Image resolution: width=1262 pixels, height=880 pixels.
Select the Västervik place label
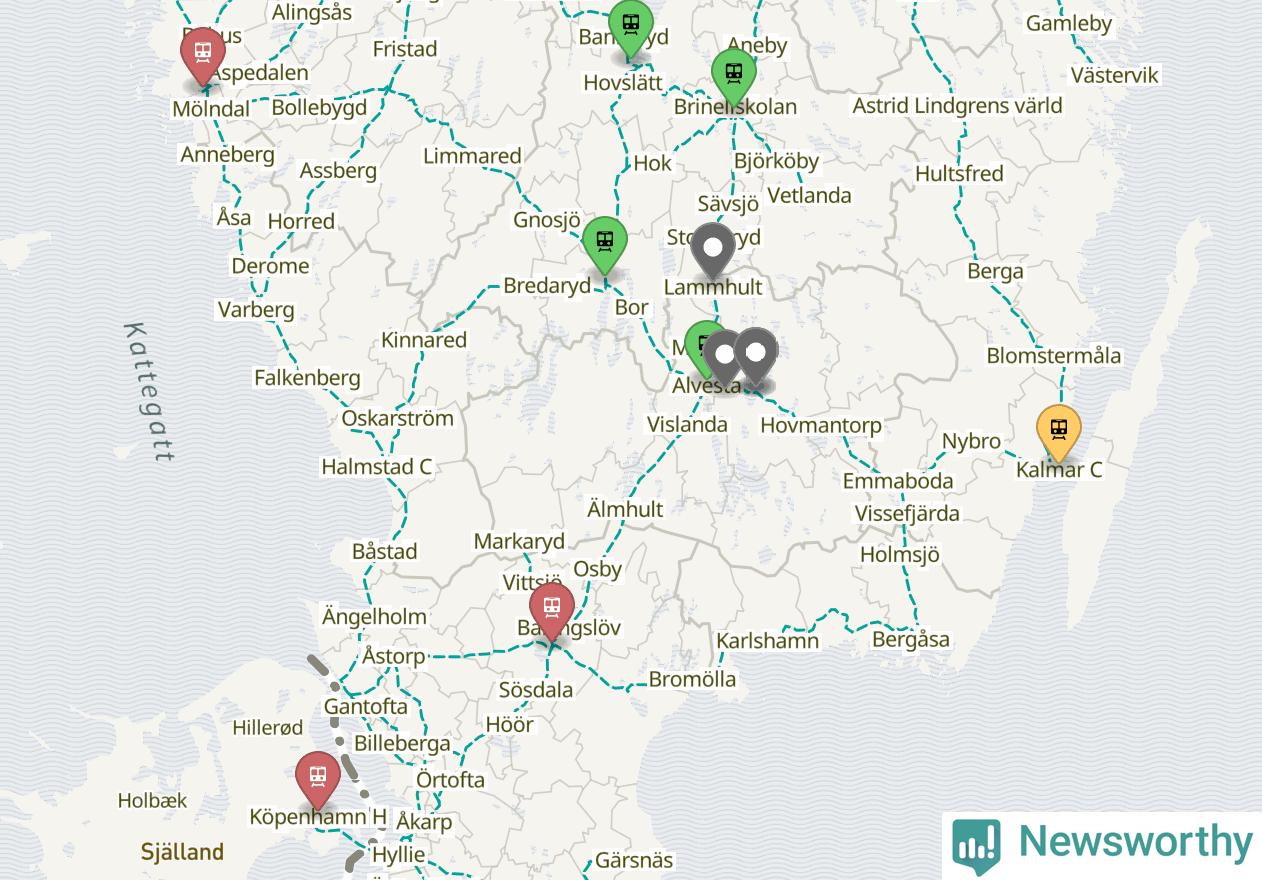pyautogui.click(x=1115, y=75)
